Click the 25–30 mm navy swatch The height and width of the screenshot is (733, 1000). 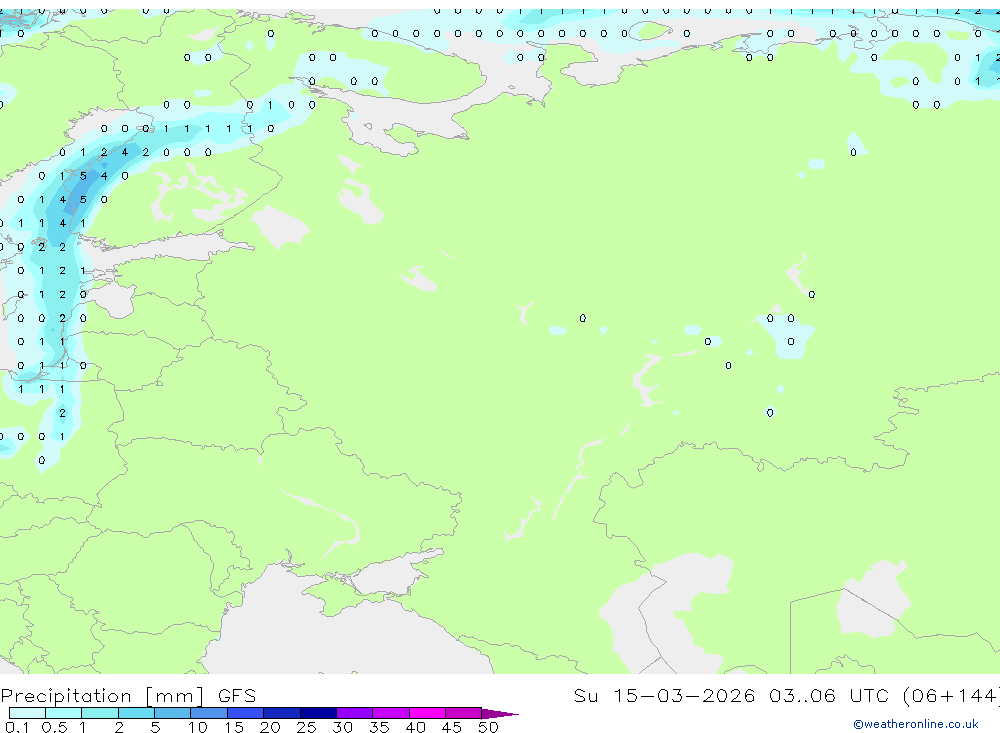click(318, 713)
